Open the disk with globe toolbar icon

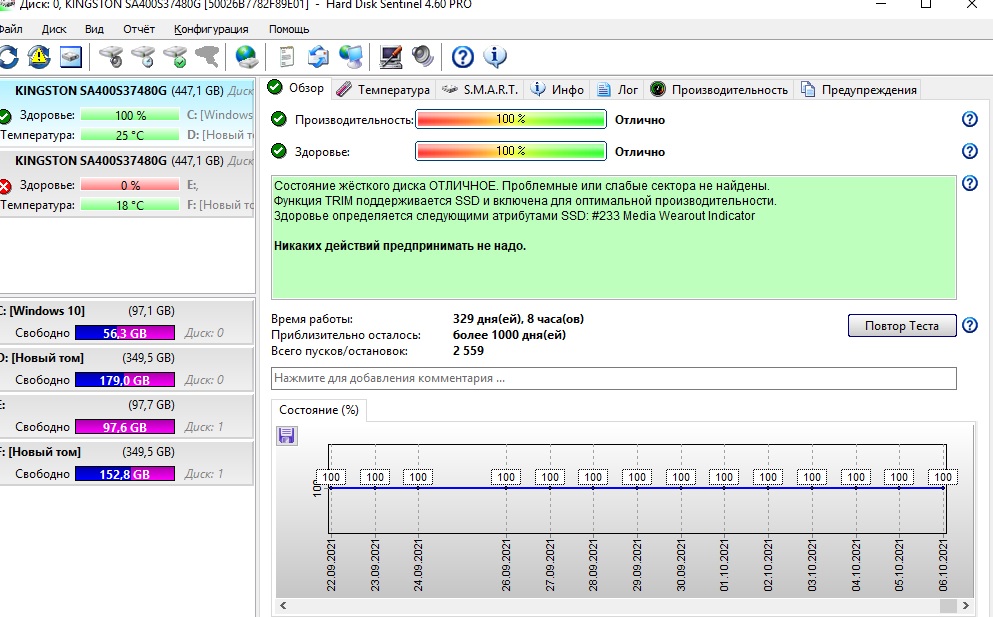click(245, 56)
